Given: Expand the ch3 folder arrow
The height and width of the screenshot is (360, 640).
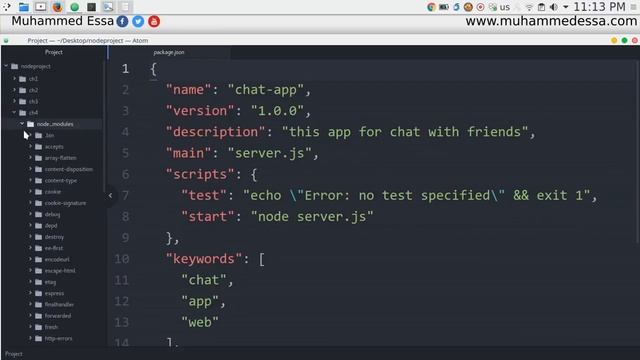Looking at the screenshot, I should 14,101.
